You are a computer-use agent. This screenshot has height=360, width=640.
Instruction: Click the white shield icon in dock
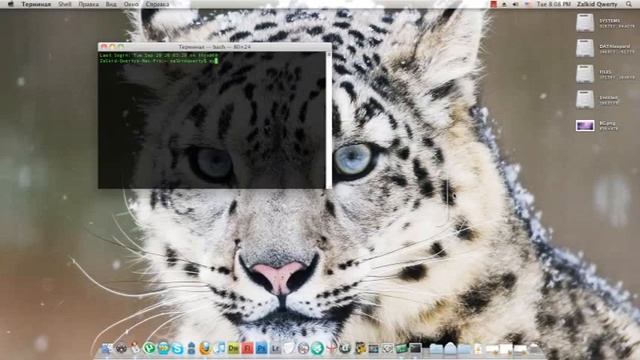pos(289,348)
